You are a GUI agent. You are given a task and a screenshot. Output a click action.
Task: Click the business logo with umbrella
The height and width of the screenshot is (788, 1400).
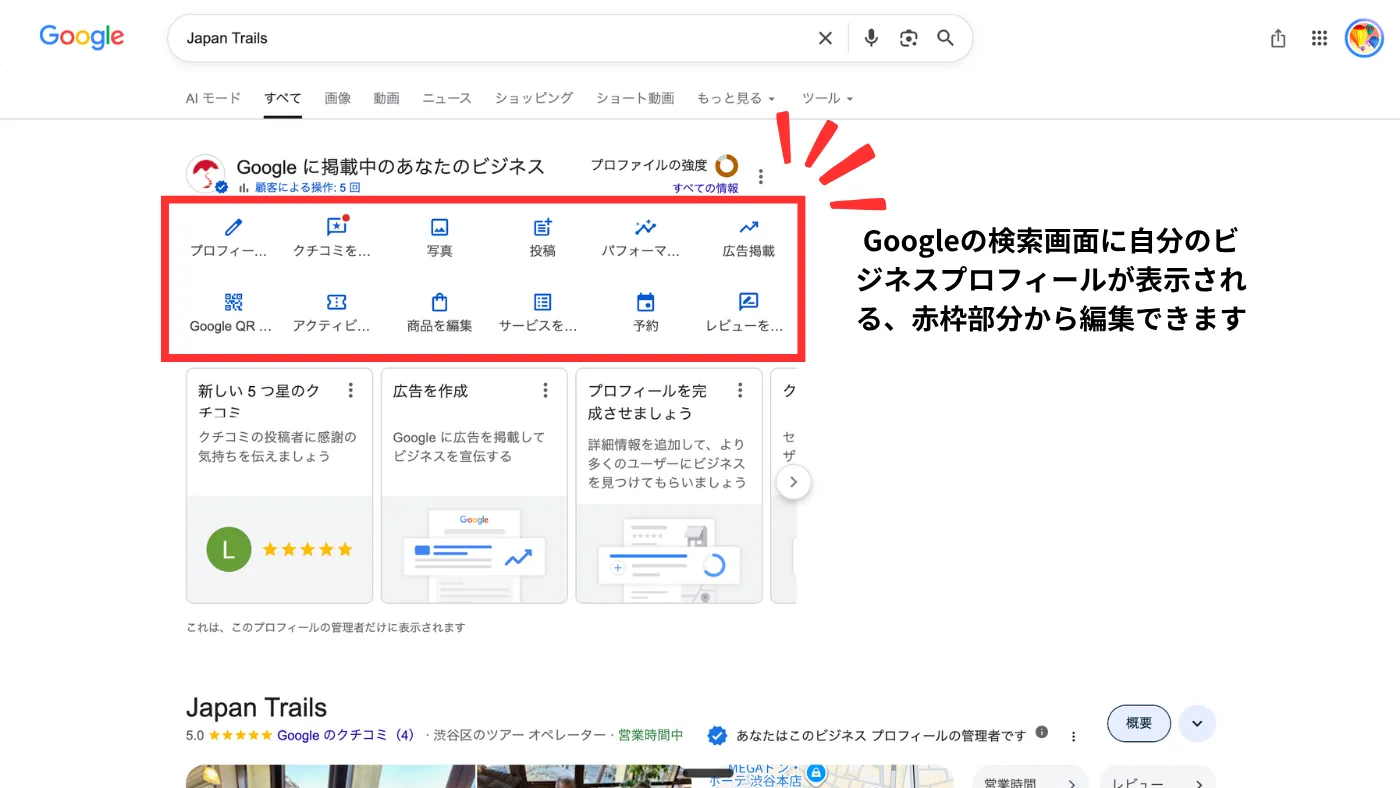pos(206,174)
